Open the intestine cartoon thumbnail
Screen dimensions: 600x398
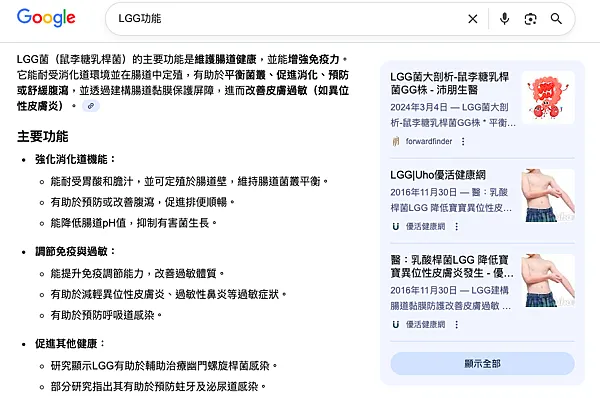point(548,97)
